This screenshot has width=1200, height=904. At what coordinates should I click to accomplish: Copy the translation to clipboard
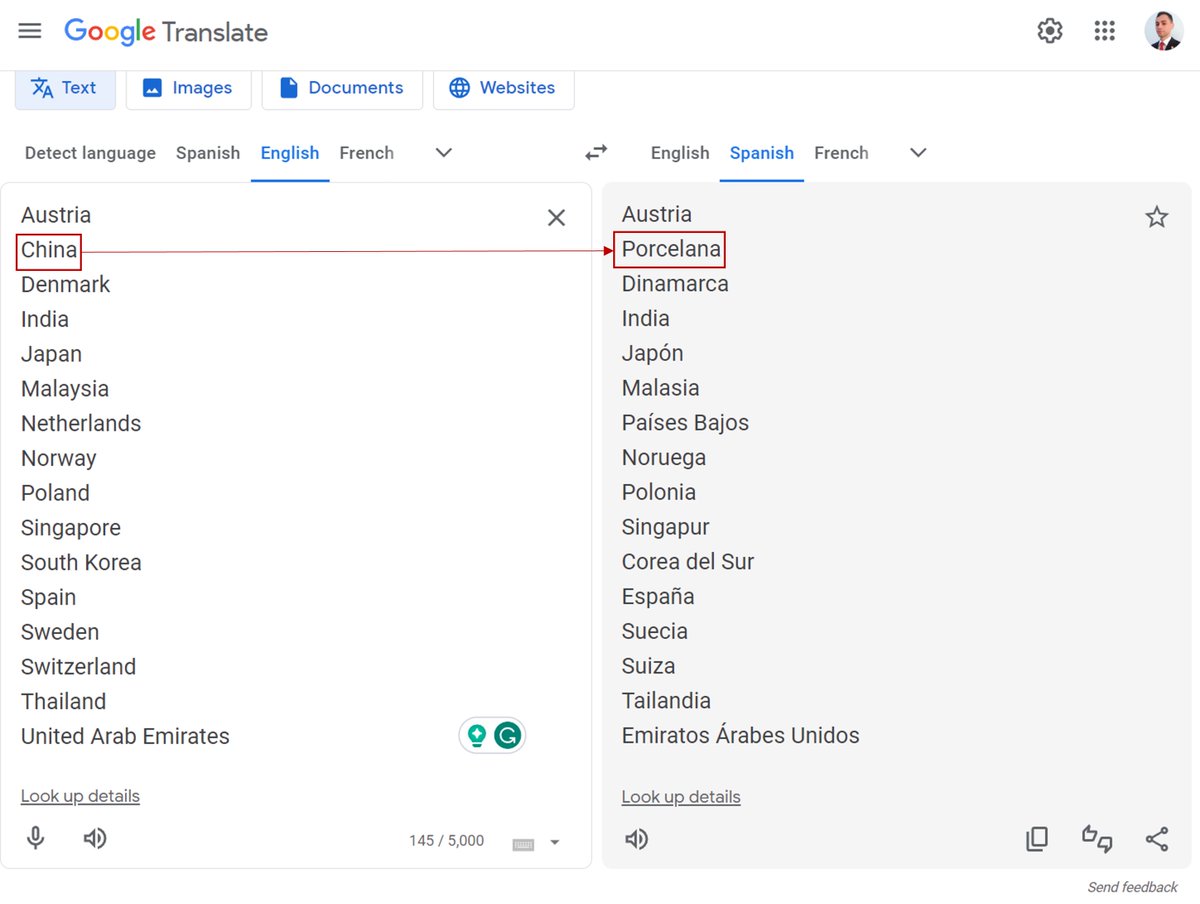point(1037,839)
